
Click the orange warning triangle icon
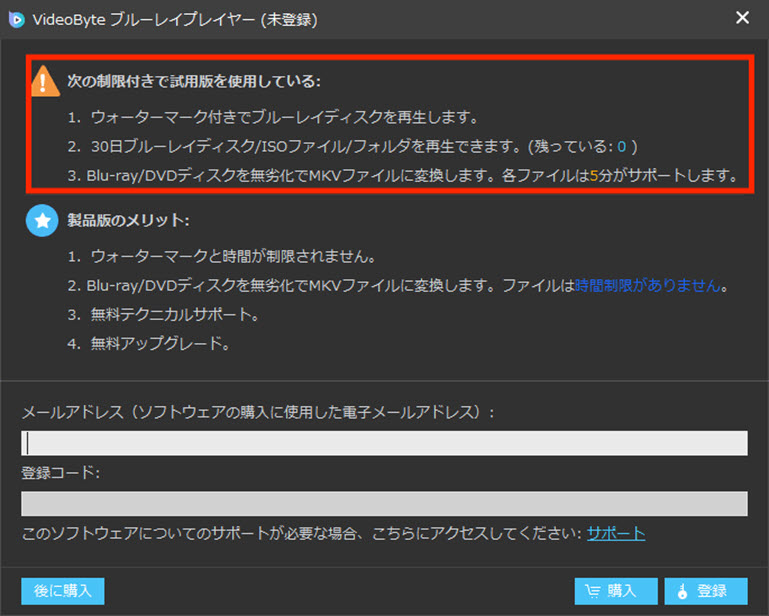point(44,81)
